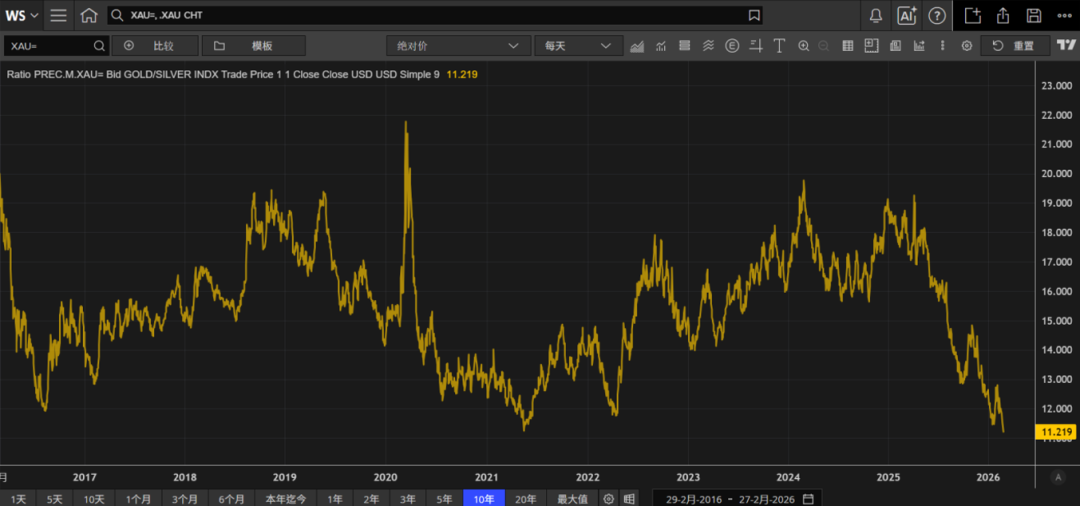Select the text annotation T tool

tap(777, 46)
